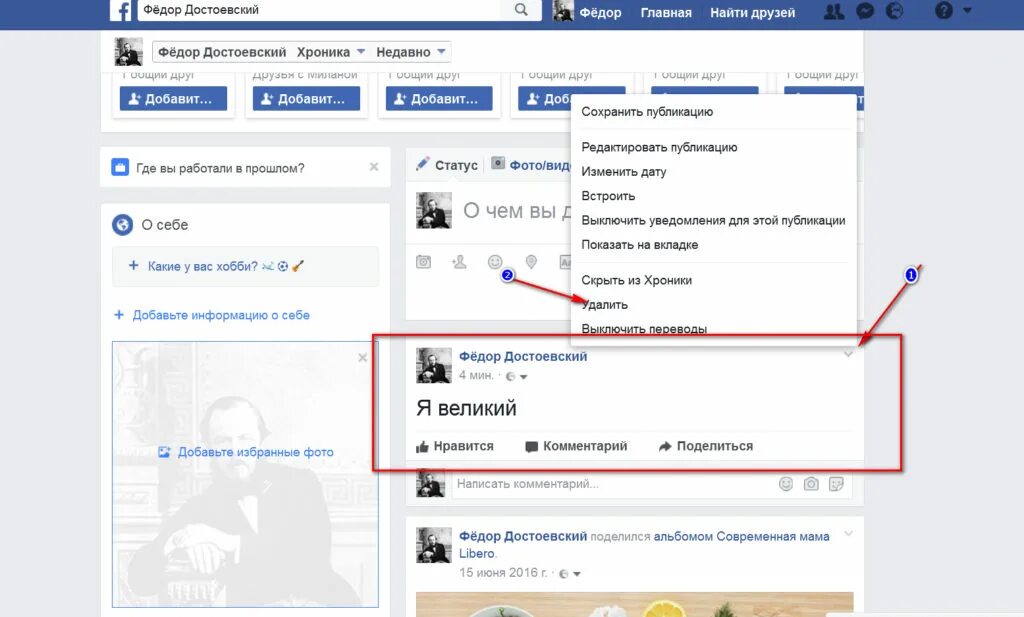
Task: Open options chevron of Я великий post
Action: point(848,355)
